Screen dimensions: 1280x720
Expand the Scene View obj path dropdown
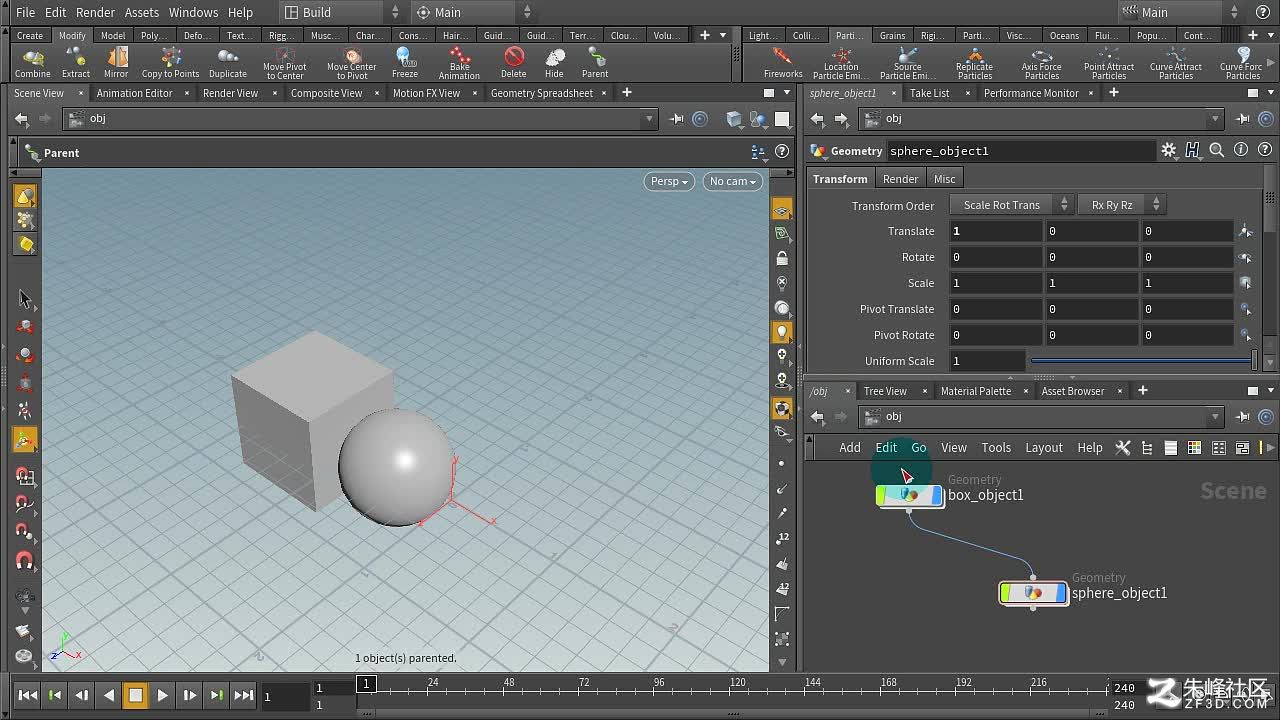(x=649, y=119)
